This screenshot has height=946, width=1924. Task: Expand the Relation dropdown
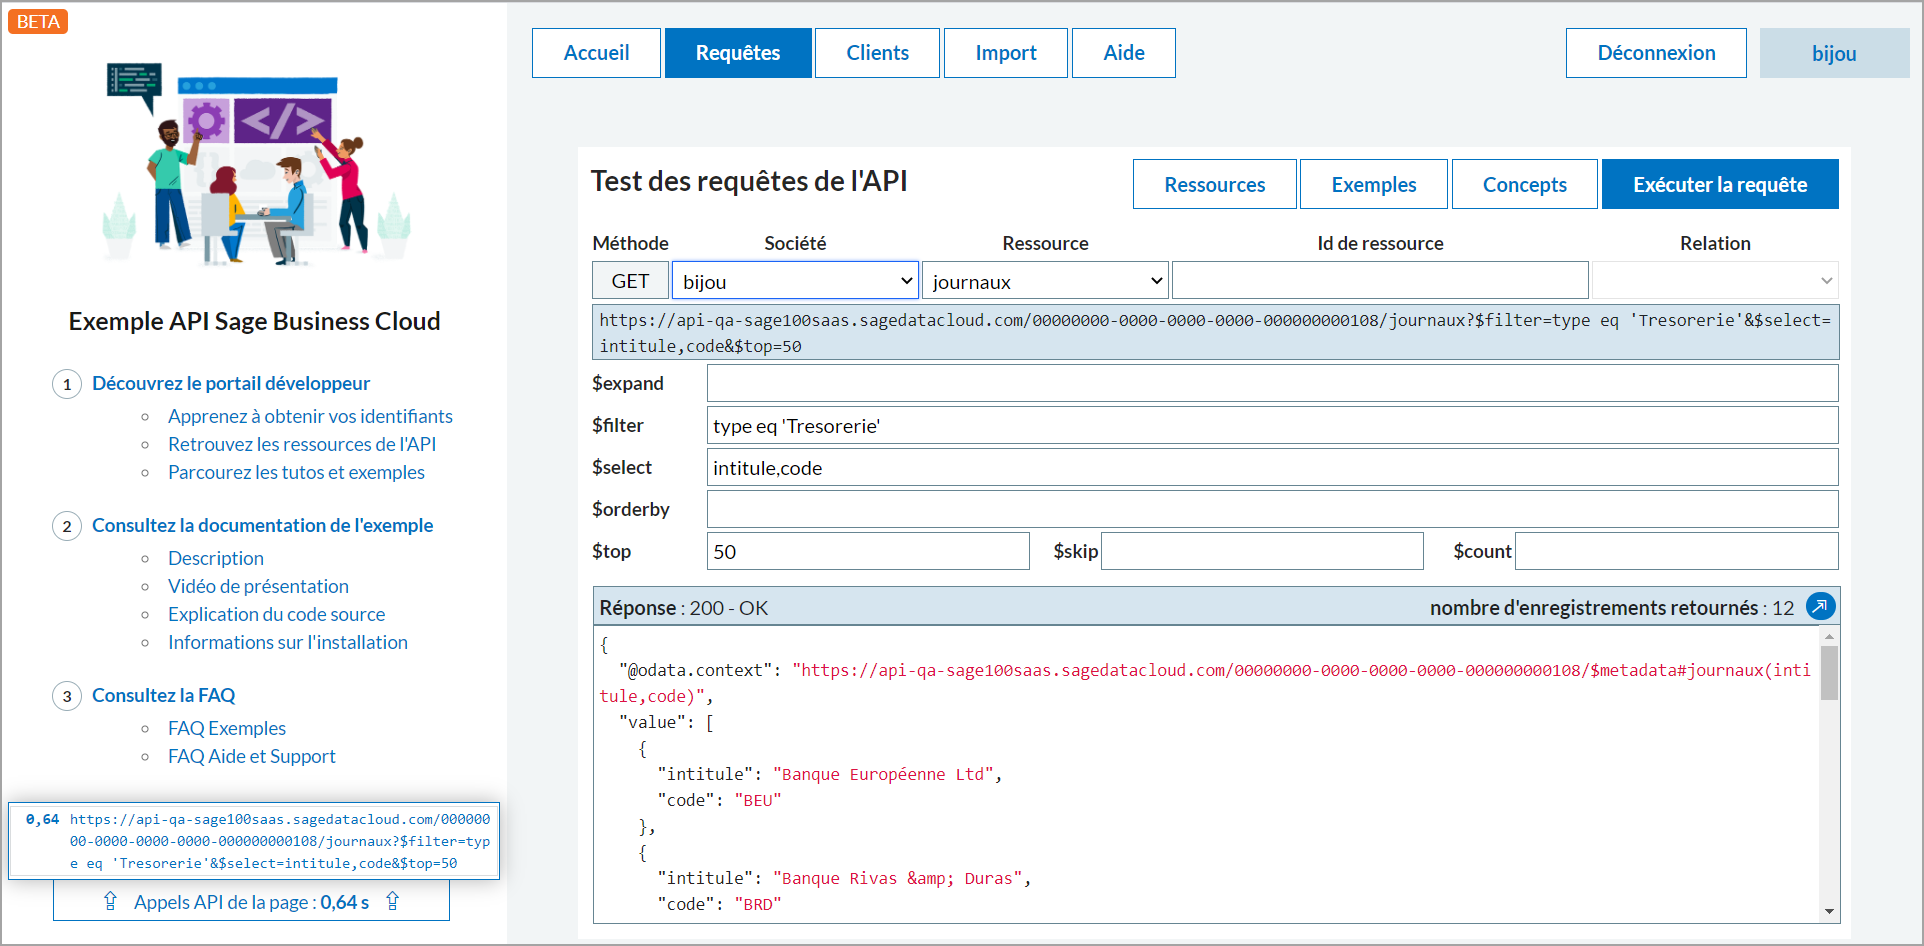coord(1715,281)
